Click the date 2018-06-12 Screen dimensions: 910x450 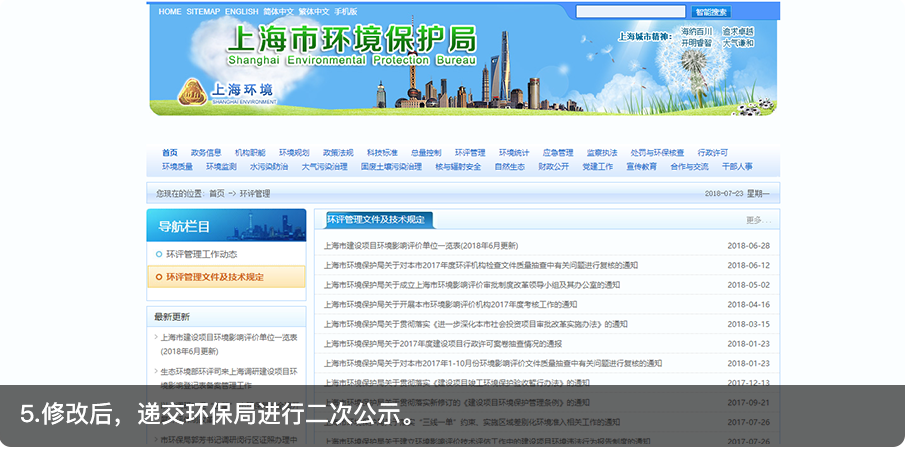pyautogui.click(x=749, y=265)
